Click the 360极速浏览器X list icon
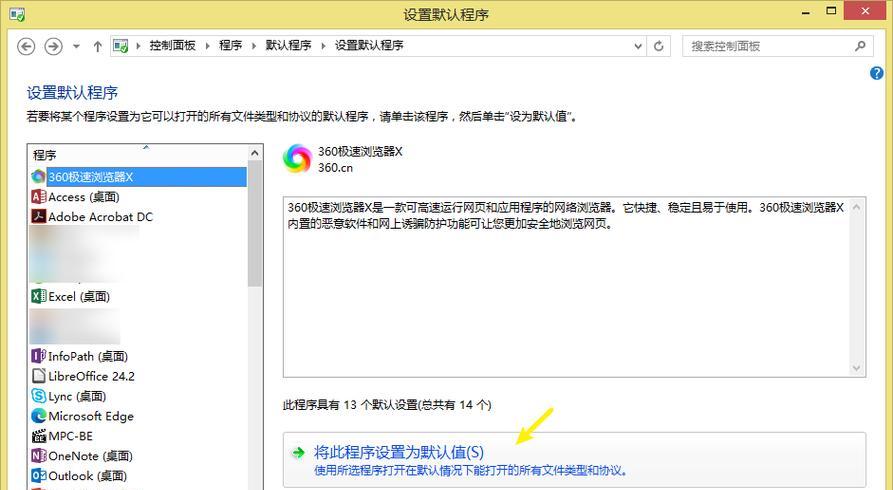 click(38, 177)
